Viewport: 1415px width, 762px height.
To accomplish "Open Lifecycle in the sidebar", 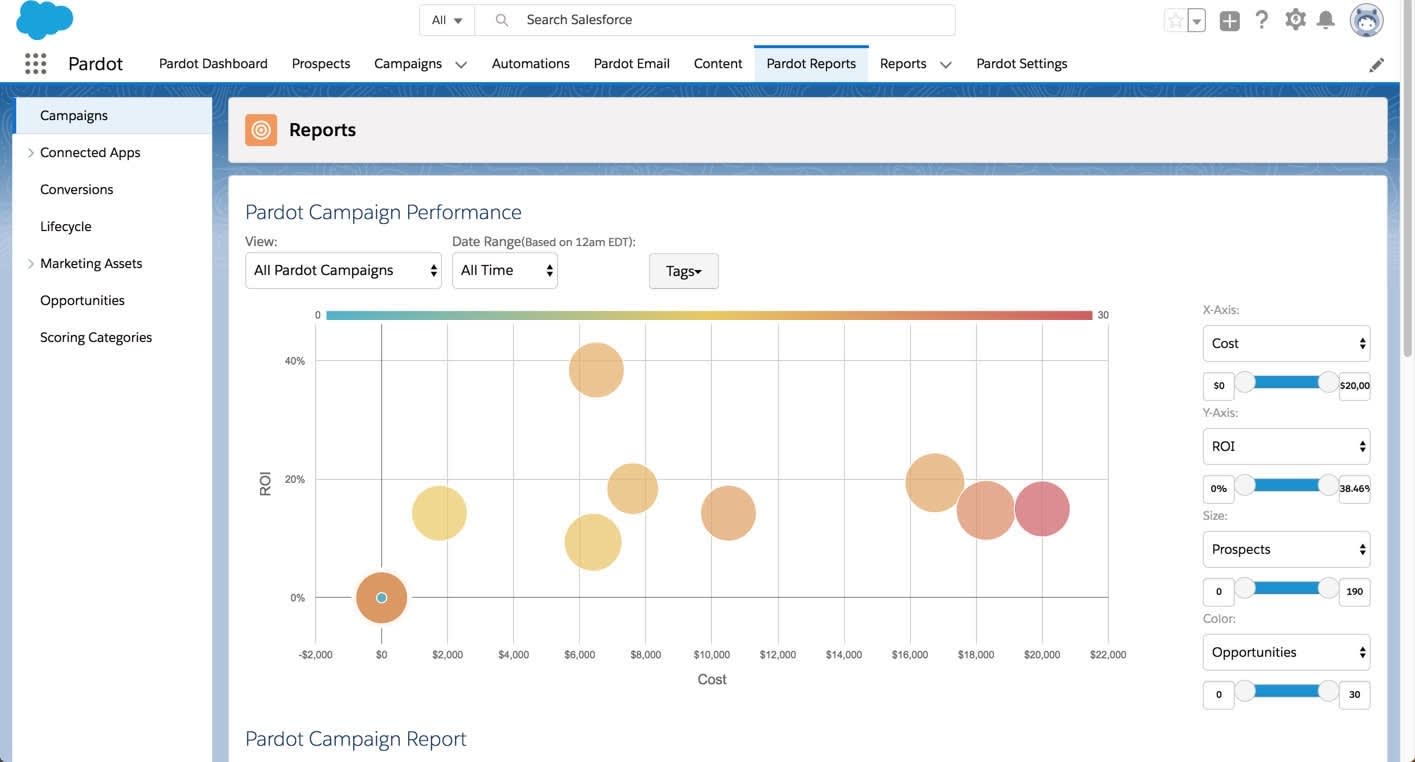I will tap(65, 226).
